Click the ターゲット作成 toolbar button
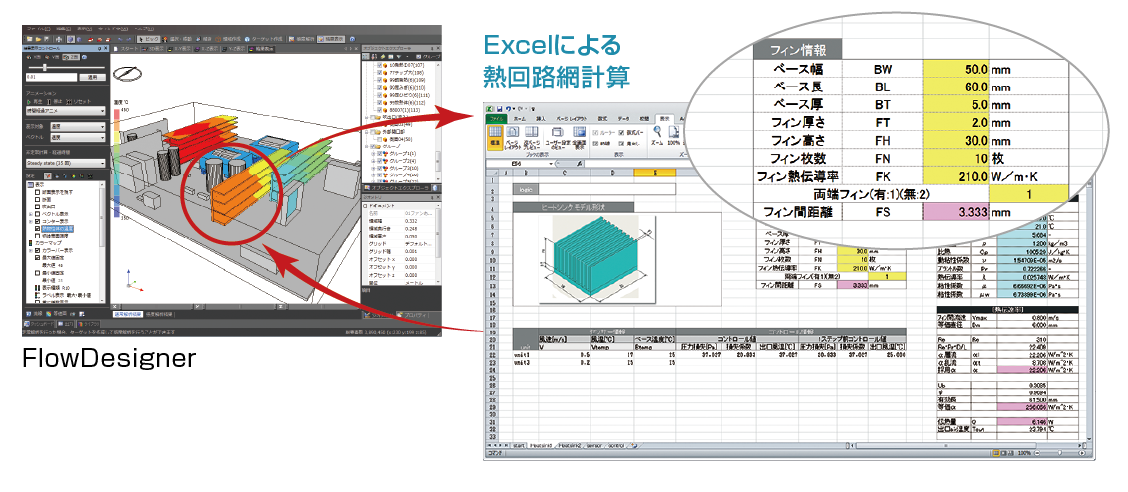1128x492 pixels. (263, 39)
